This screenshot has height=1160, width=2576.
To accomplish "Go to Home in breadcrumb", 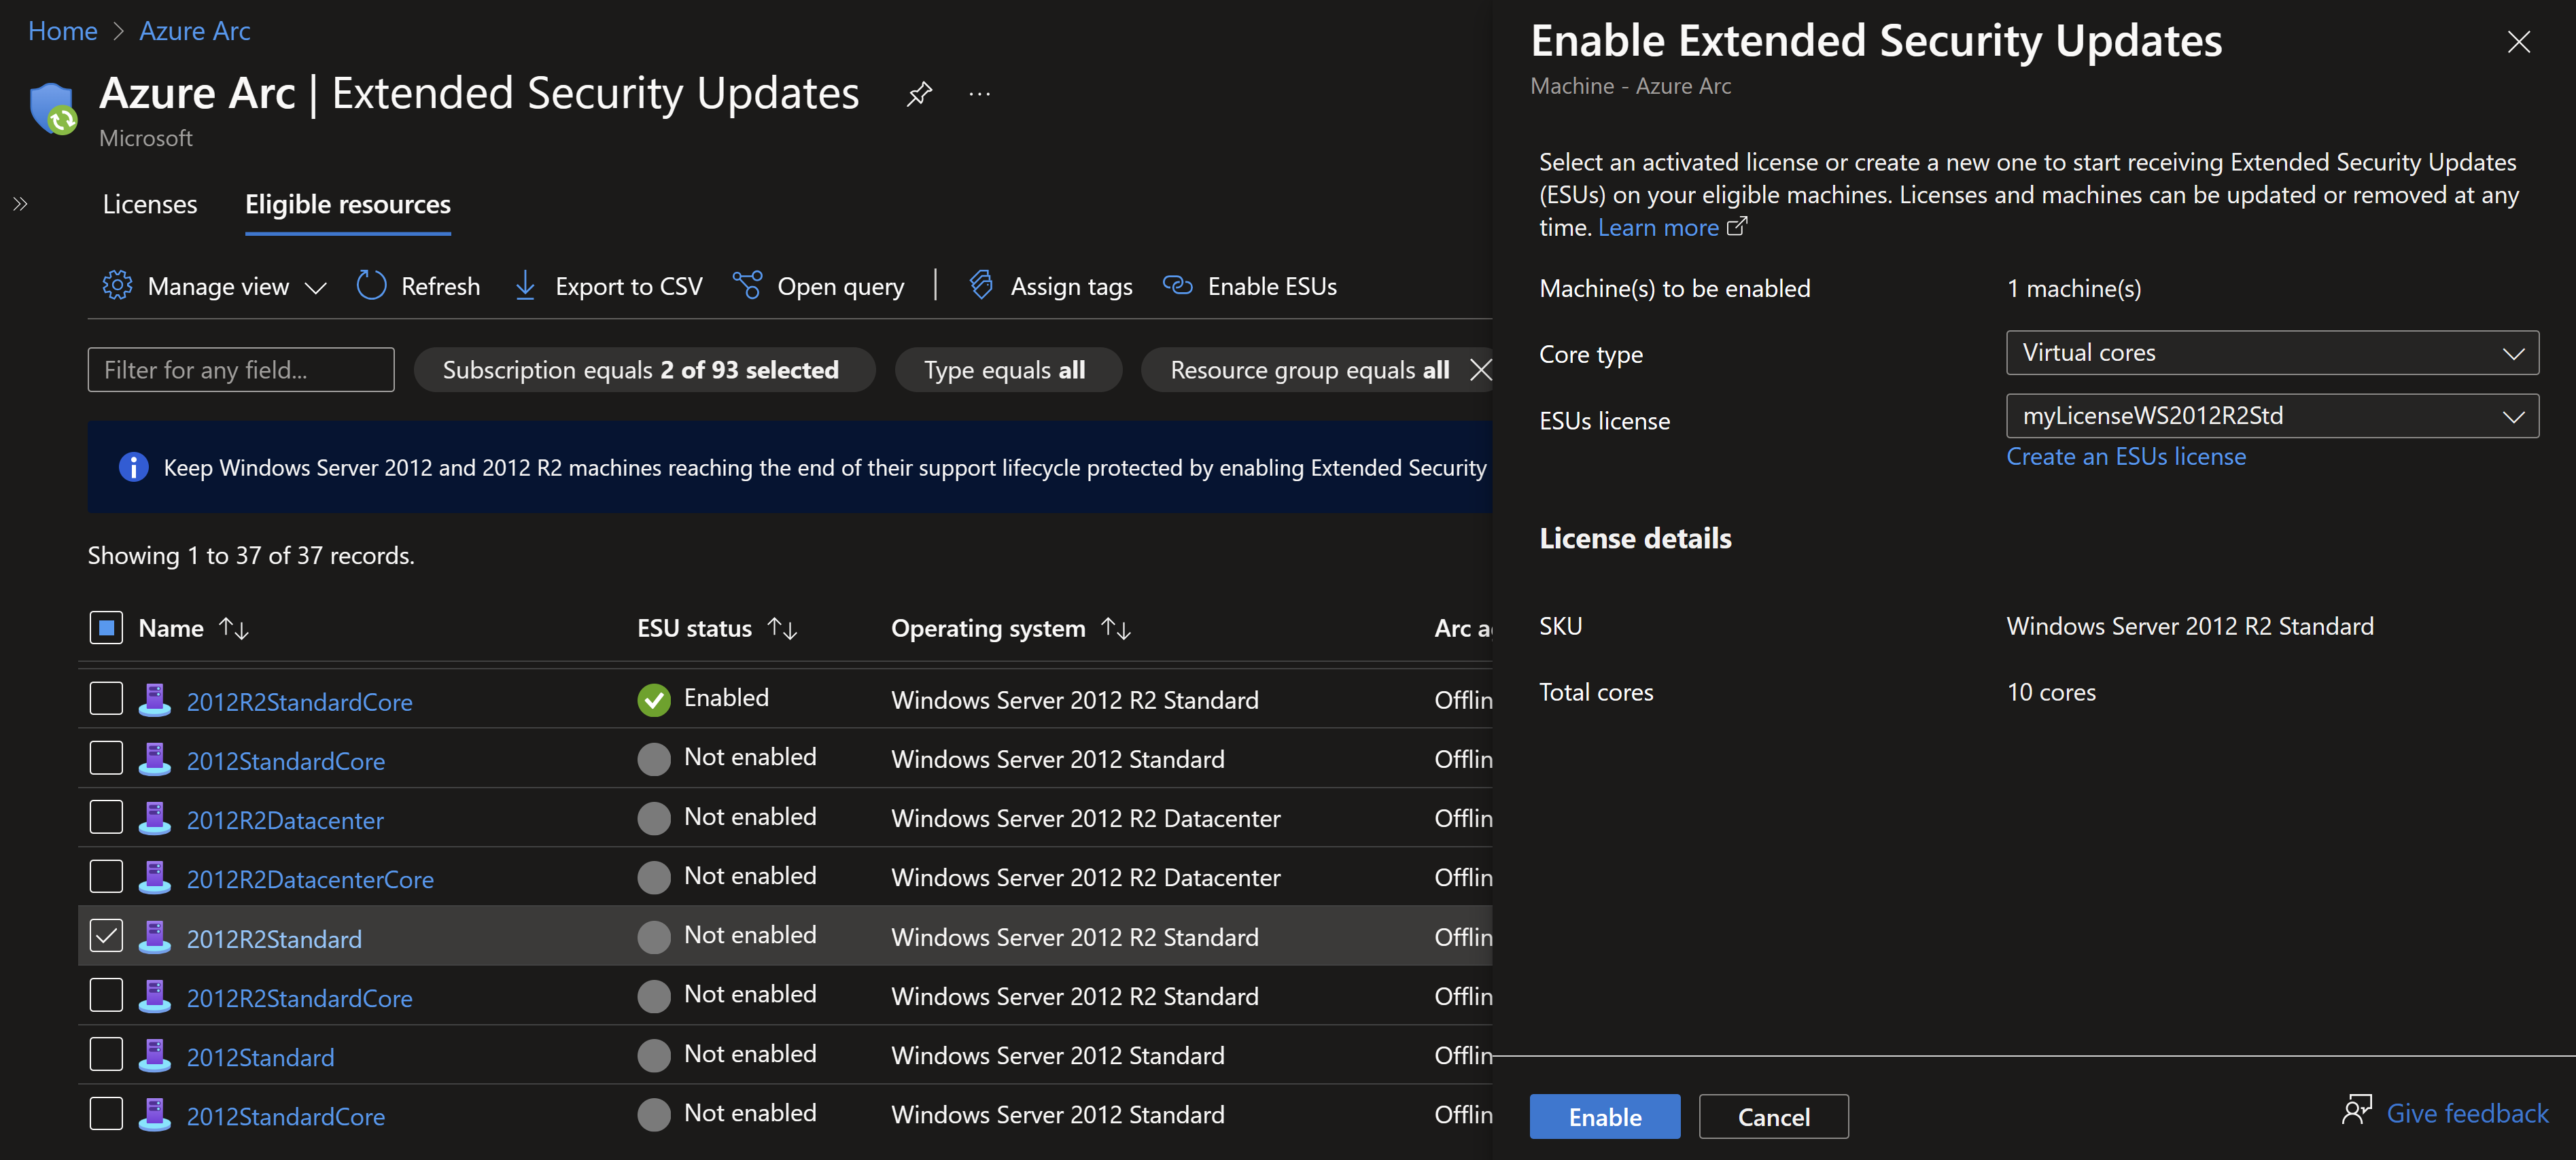I will coord(63,31).
